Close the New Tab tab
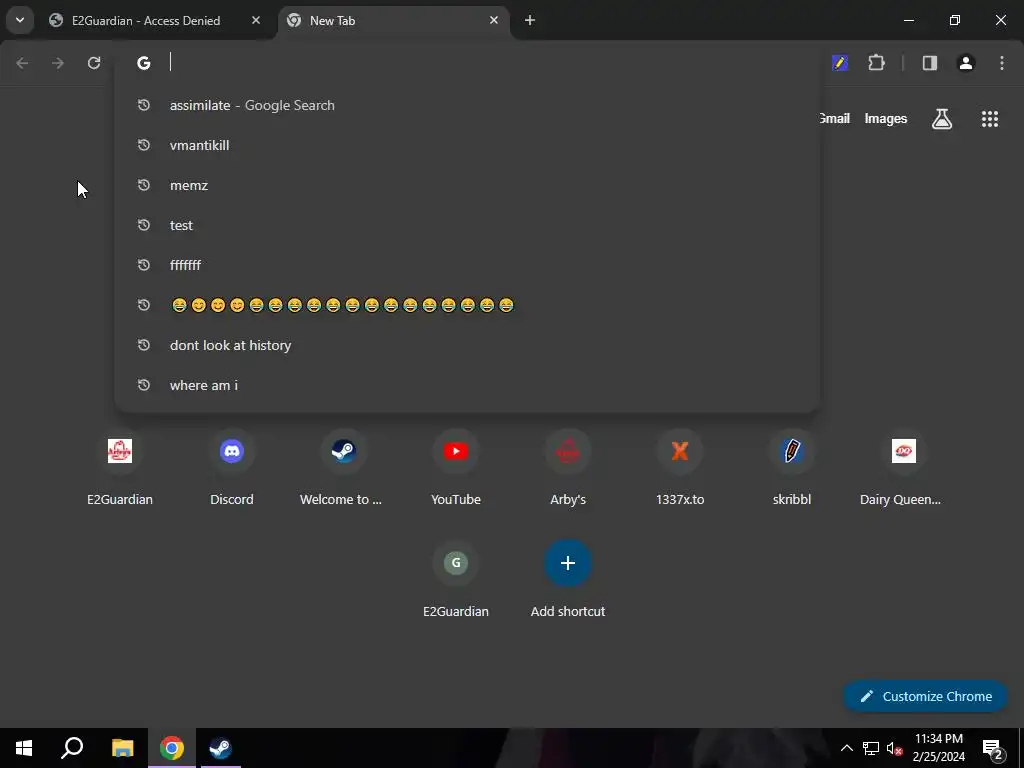The image size is (1024, 768). tap(494, 20)
